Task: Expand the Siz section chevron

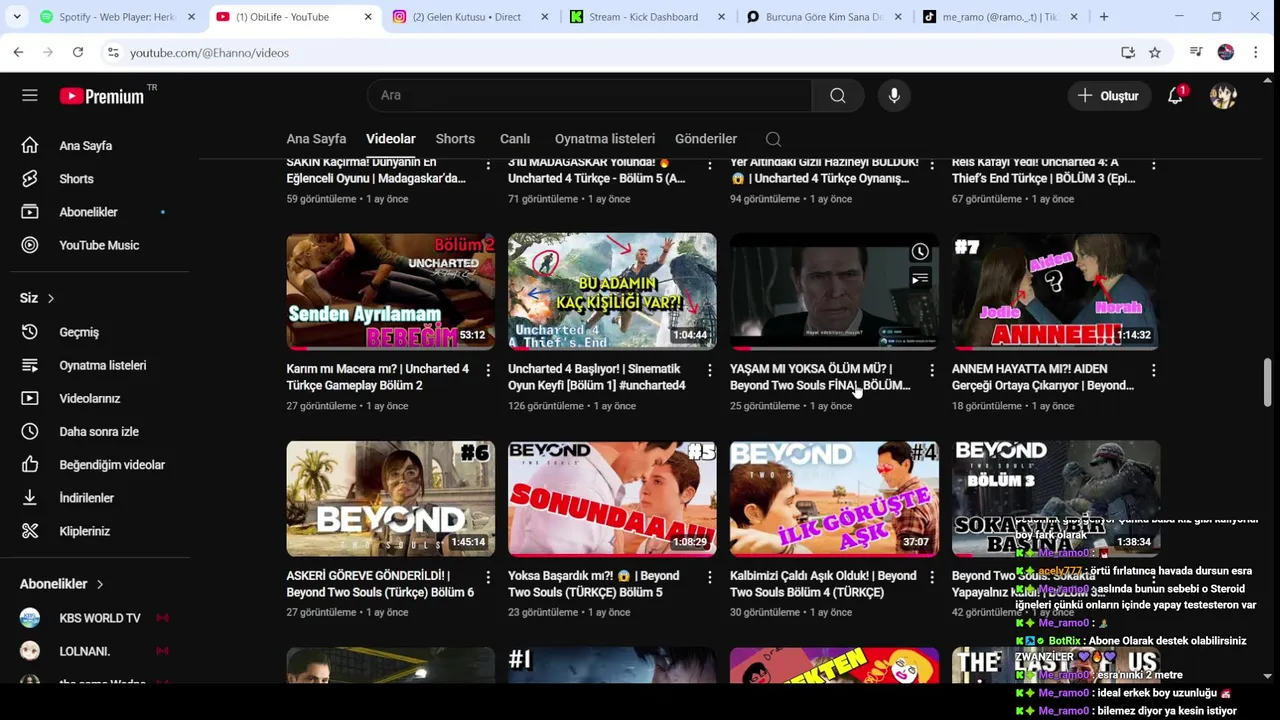Action: pos(50,298)
